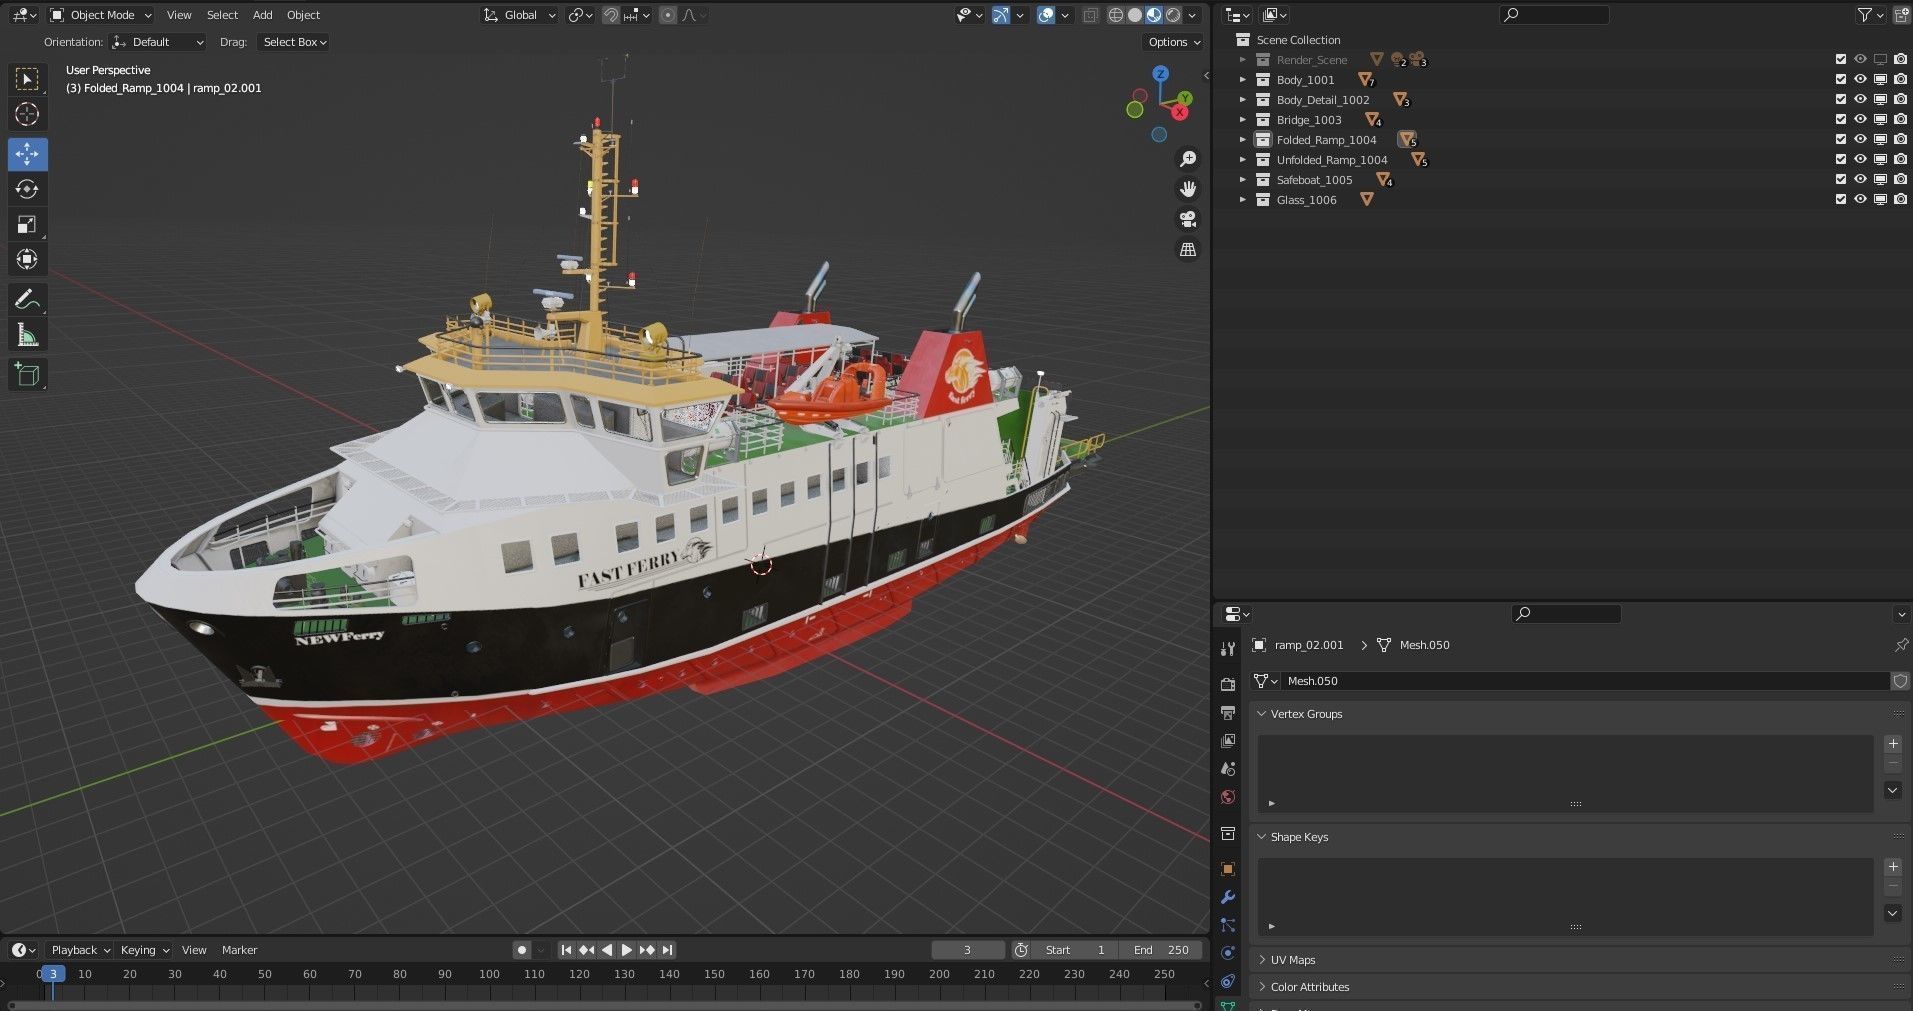Open the Playback menu in timeline
Viewport: 1913px width, 1011px height.
[80, 950]
